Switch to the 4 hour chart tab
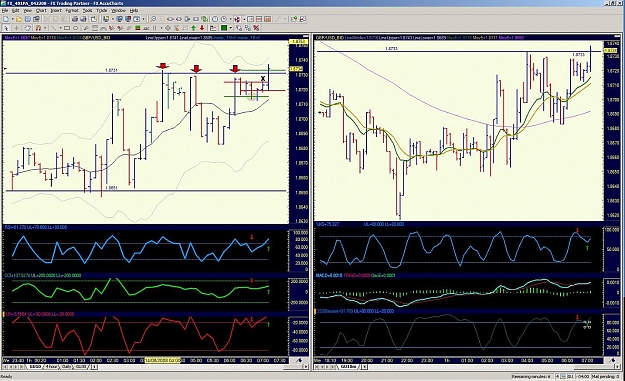Image resolution: width=625 pixels, height=381 pixels. 51,367
